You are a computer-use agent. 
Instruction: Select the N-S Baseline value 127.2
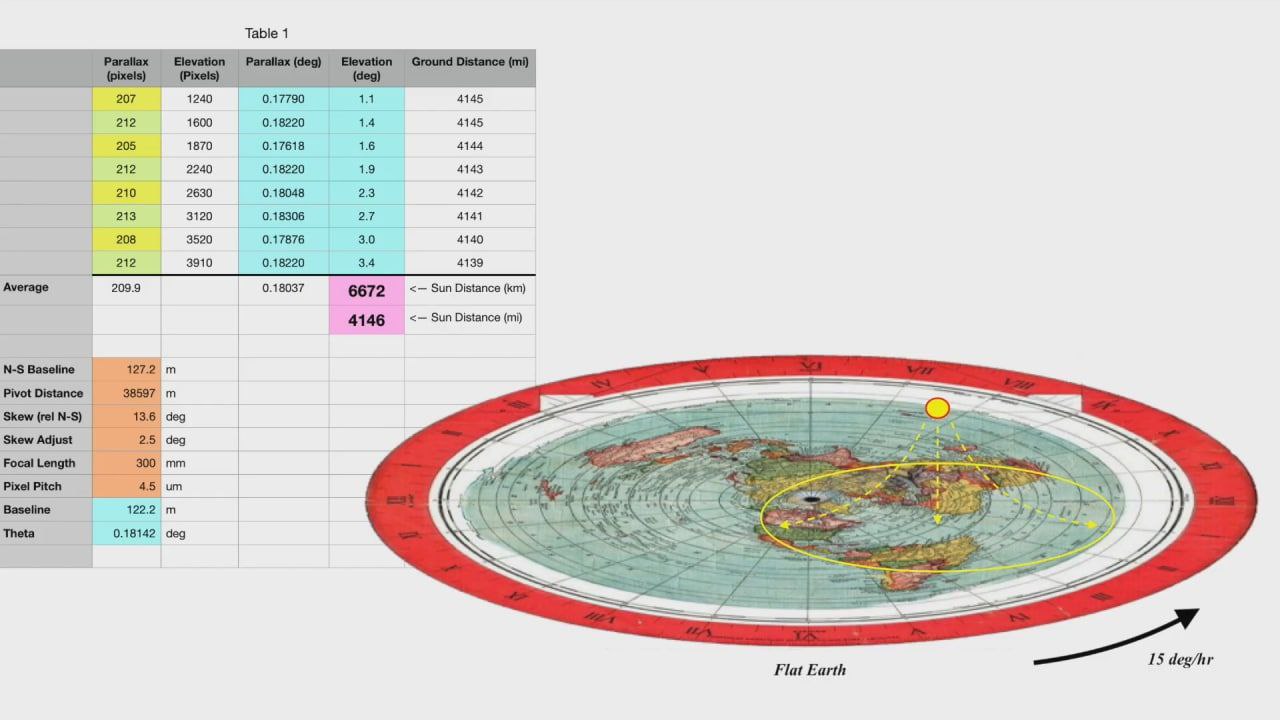click(x=126, y=369)
